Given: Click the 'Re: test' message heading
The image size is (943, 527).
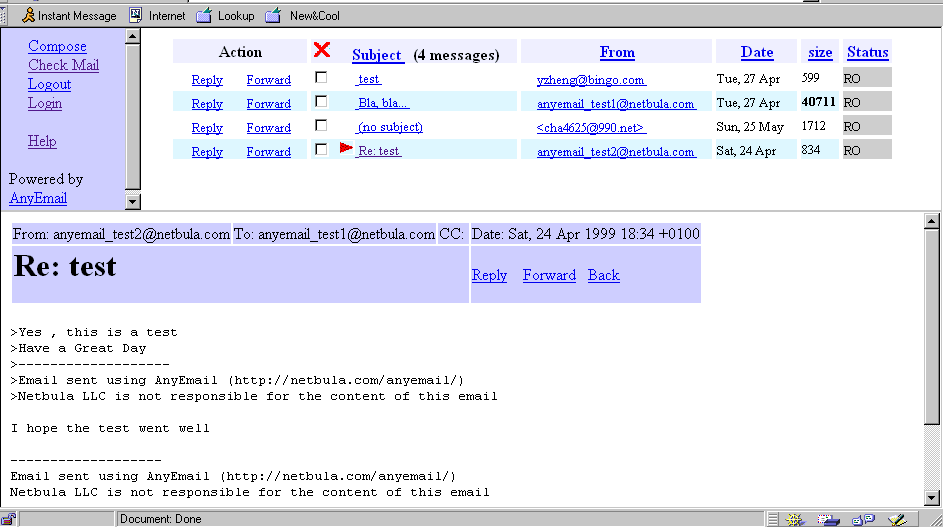Looking at the screenshot, I should [x=65, y=266].
